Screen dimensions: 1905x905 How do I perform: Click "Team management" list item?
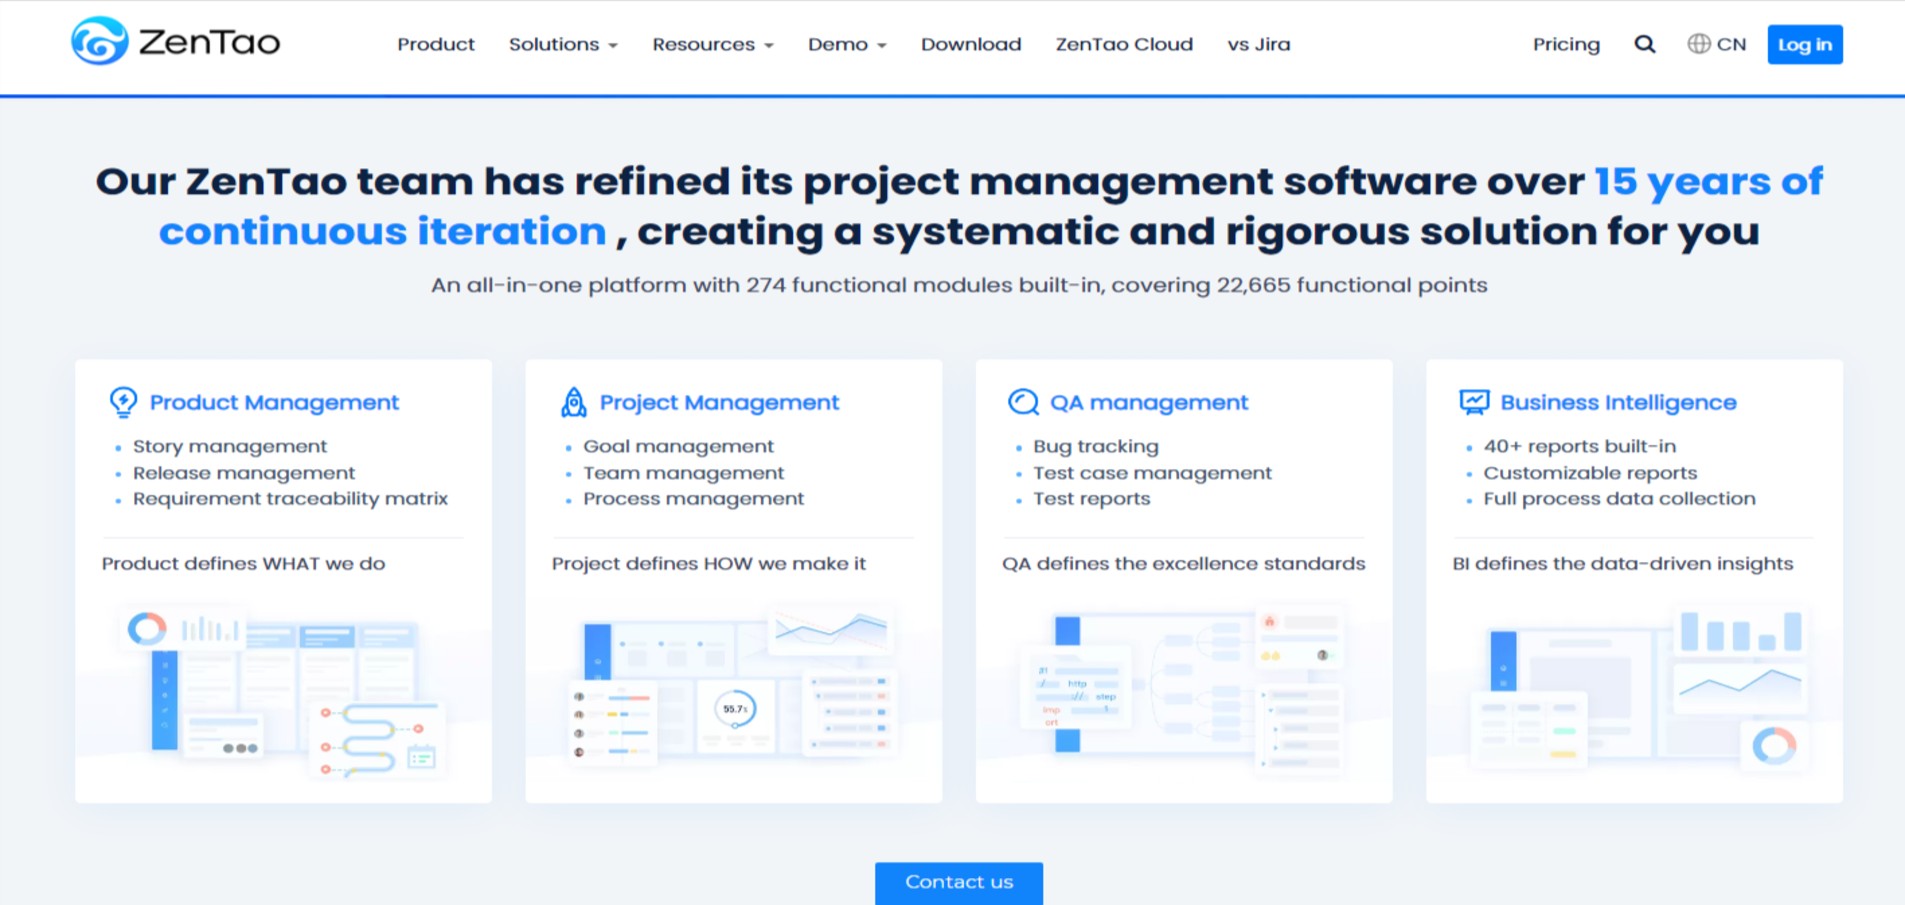[683, 473]
